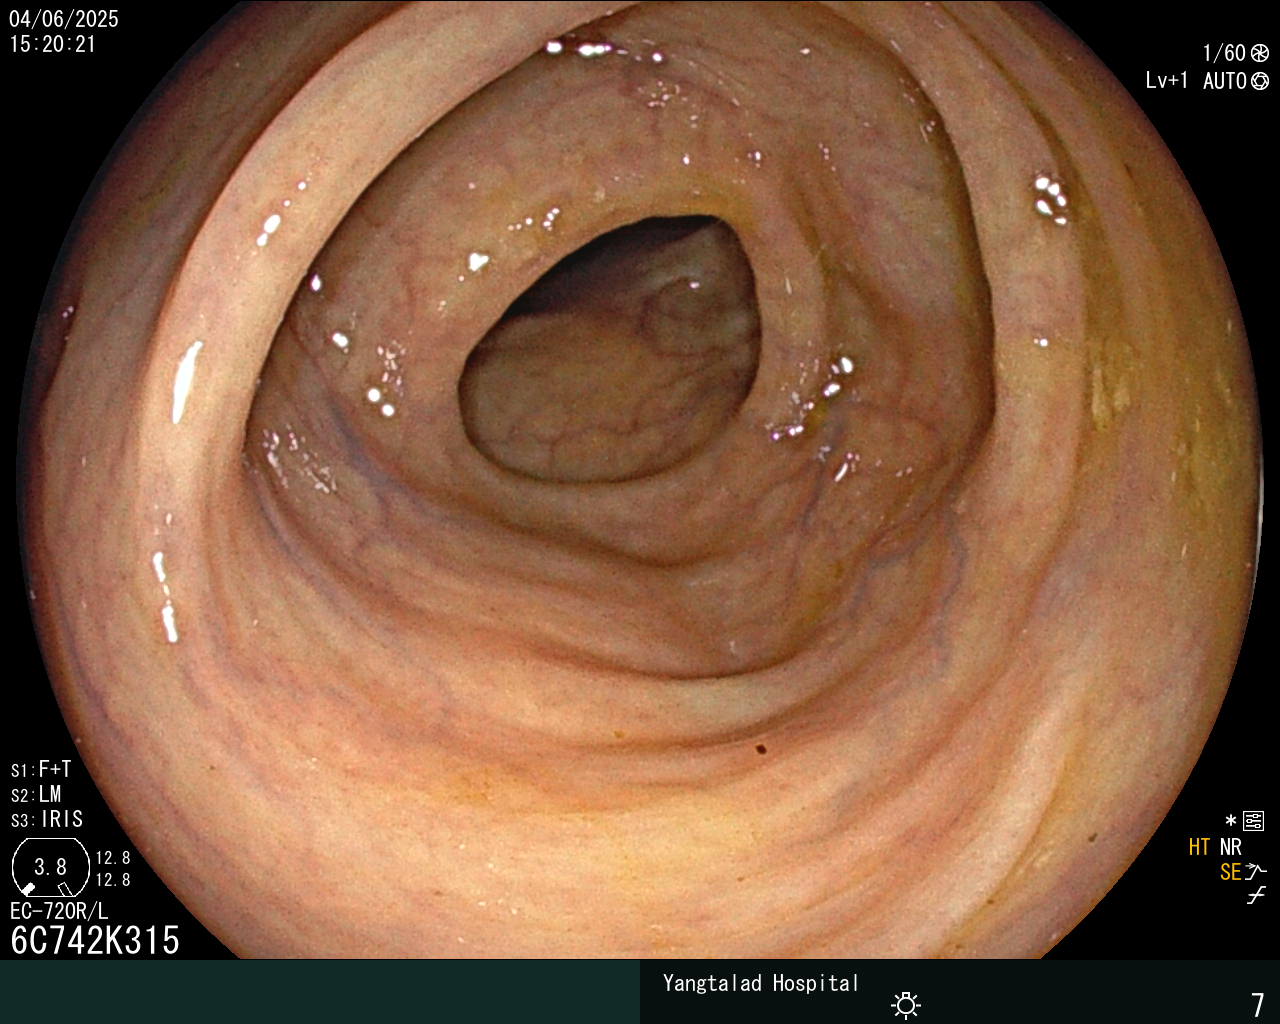This screenshot has width=1280, height=1024.
Task: Click the NR noise reduction indicator
Action: coord(1230,847)
